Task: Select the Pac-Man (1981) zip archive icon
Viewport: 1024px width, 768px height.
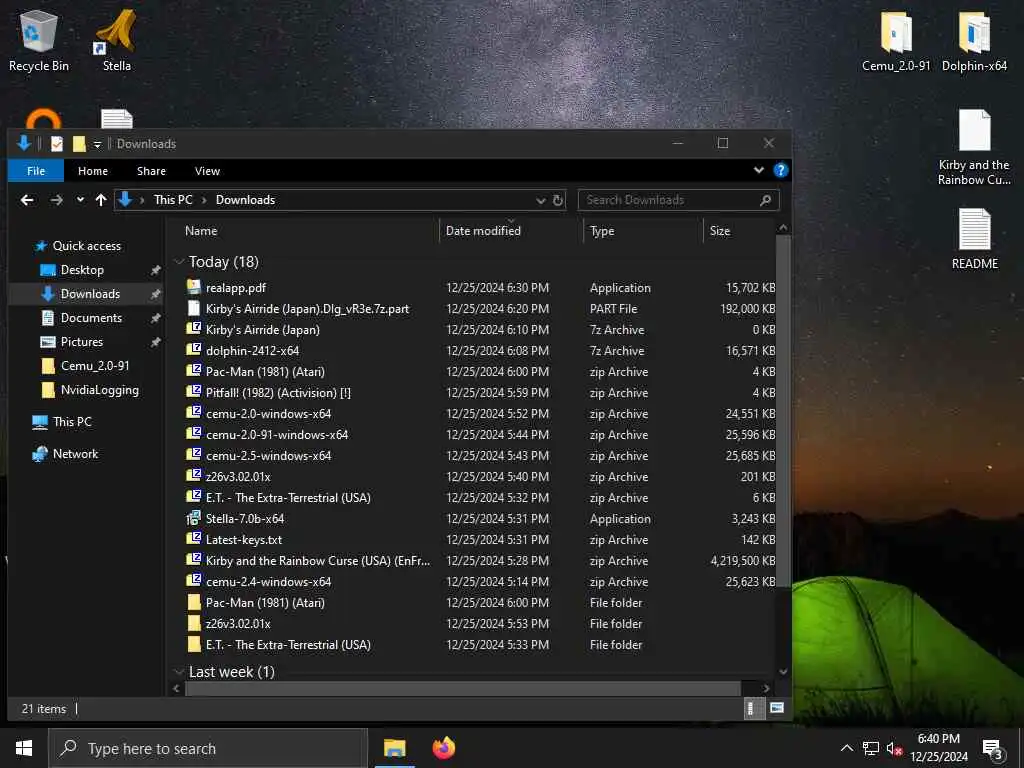Action: coord(193,371)
